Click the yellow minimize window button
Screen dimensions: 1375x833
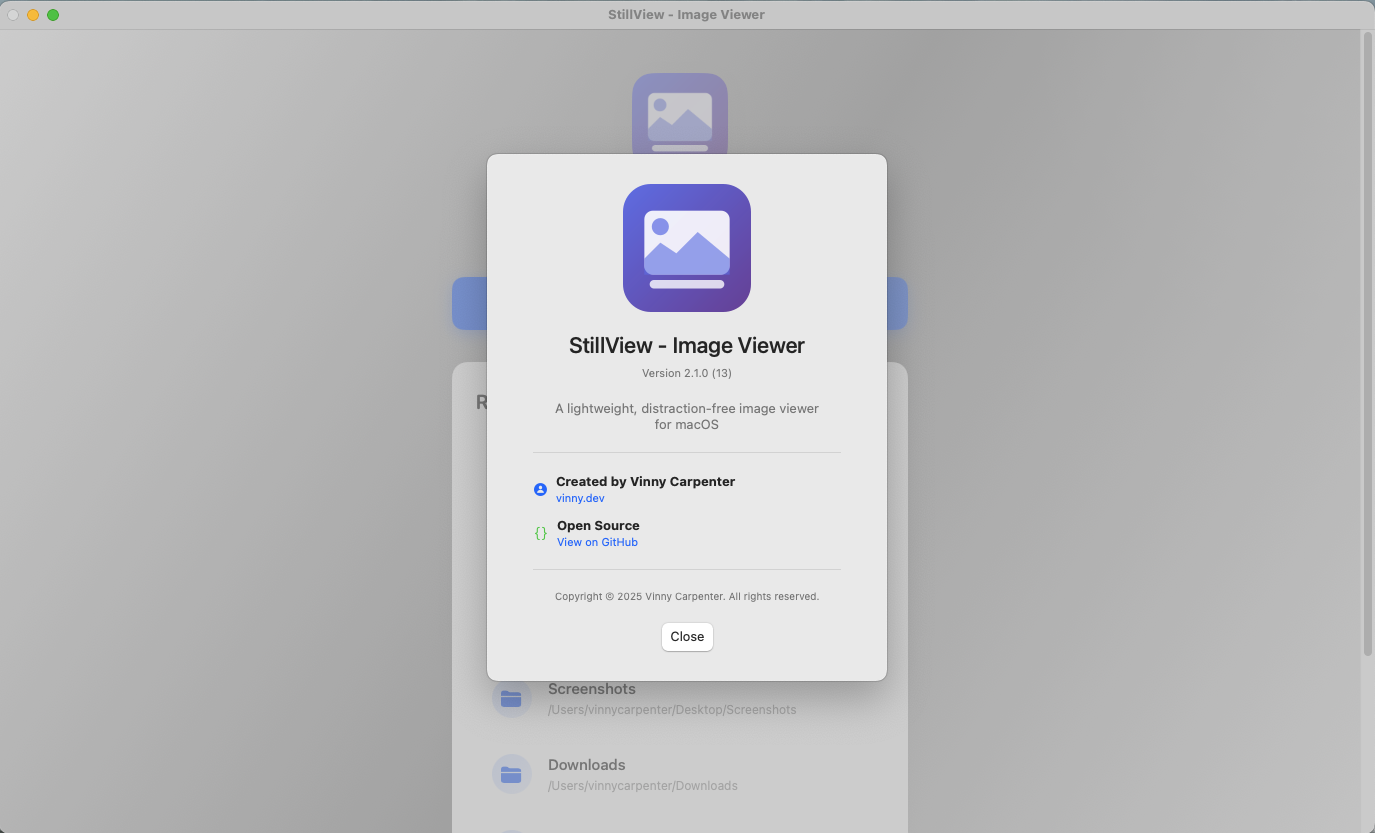tap(33, 15)
